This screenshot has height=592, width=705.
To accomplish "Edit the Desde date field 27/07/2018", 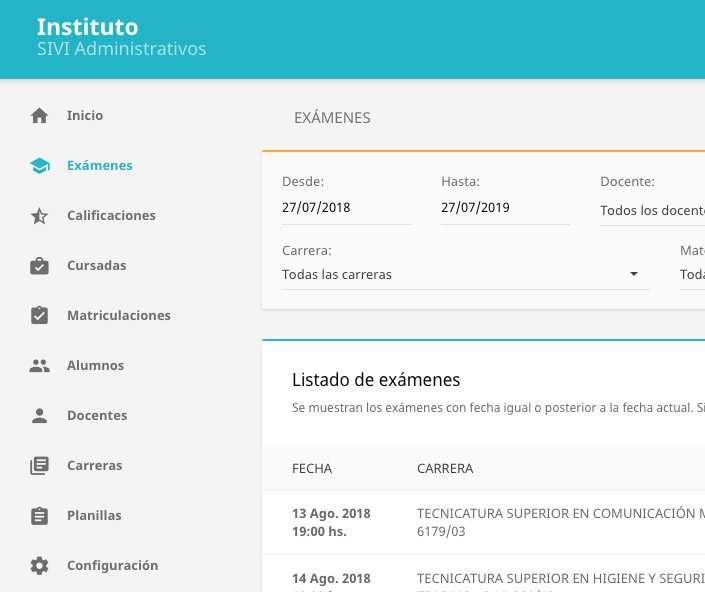I will pos(346,208).
